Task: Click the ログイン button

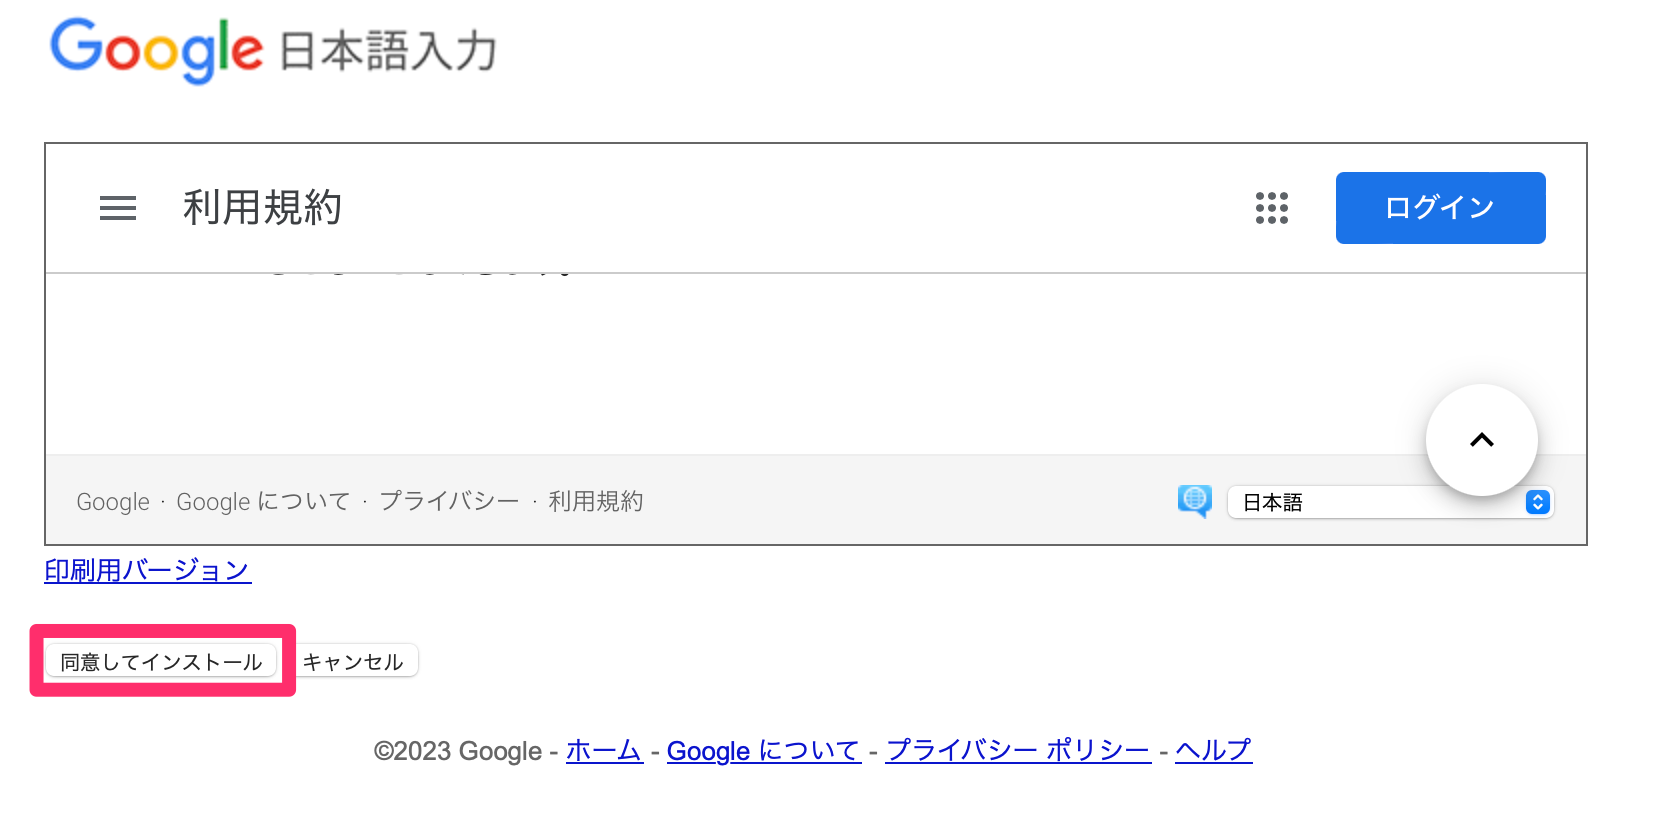Action: (1440, 208)
